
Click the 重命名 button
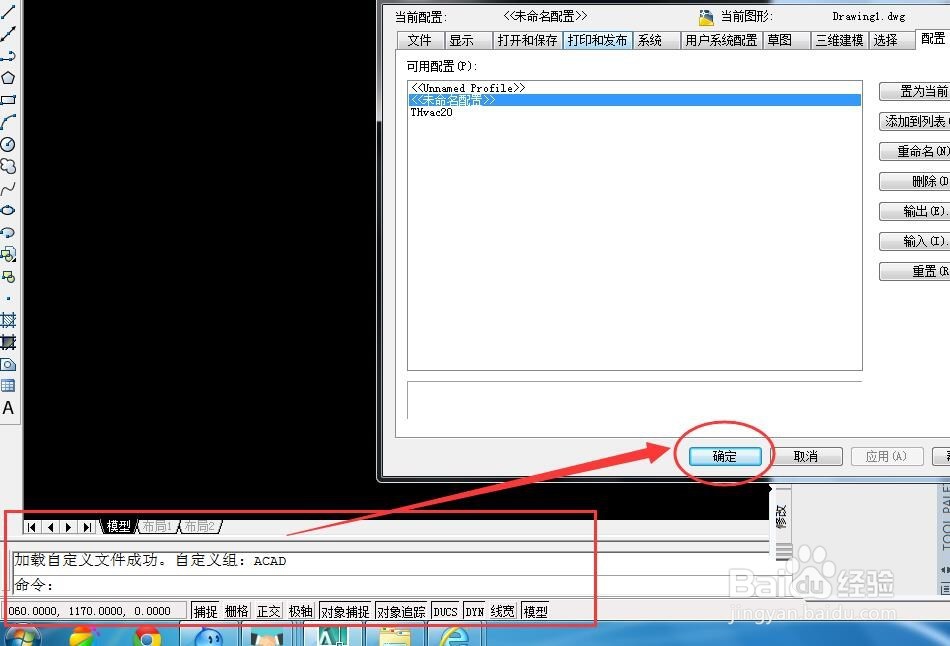pyautogui.click(x=915, y=151)
